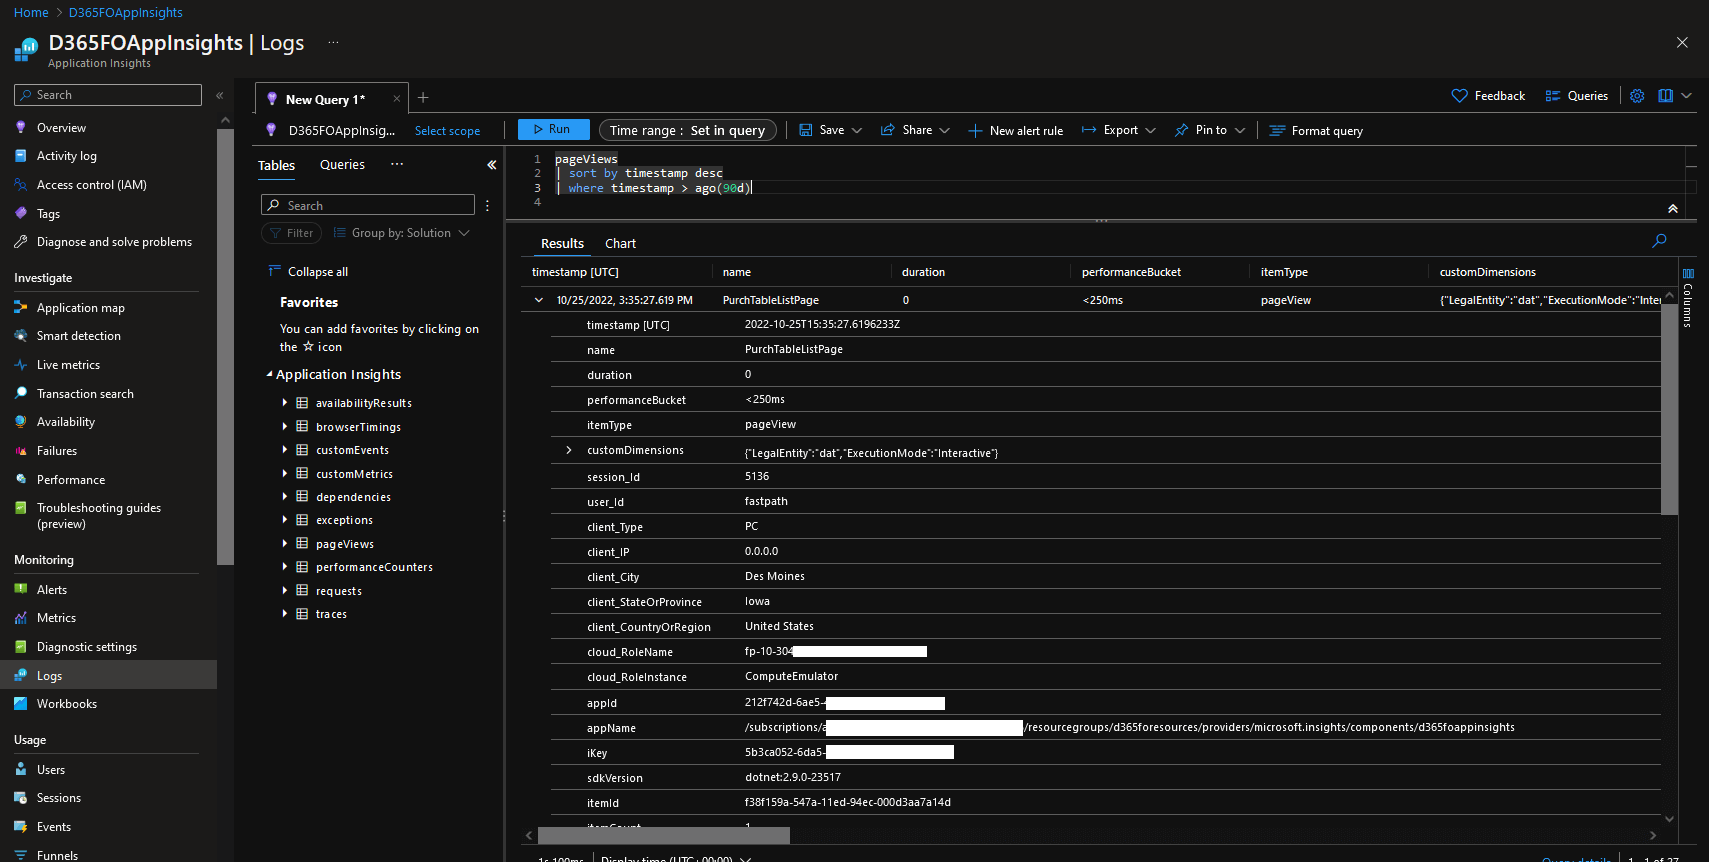Open Live metrics
Viewport: 1709px width, 862px height.
click(x=68, y=365)
